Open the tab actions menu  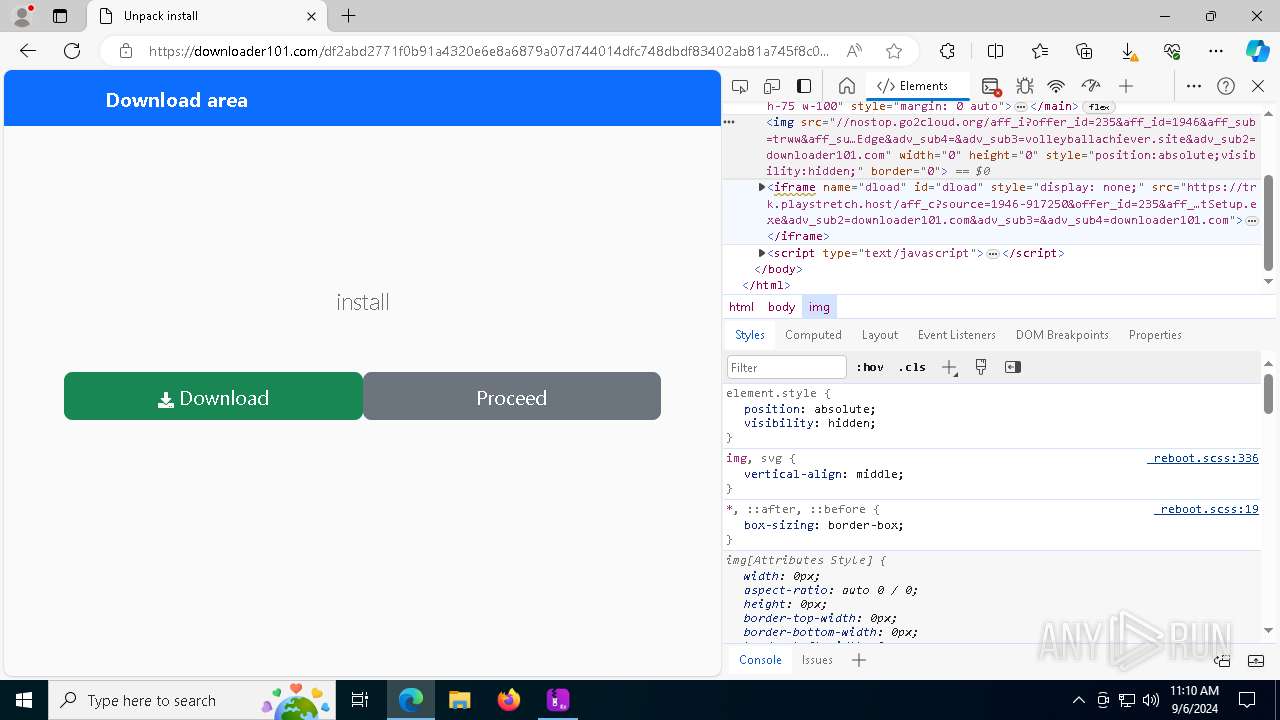pos(60,16)
